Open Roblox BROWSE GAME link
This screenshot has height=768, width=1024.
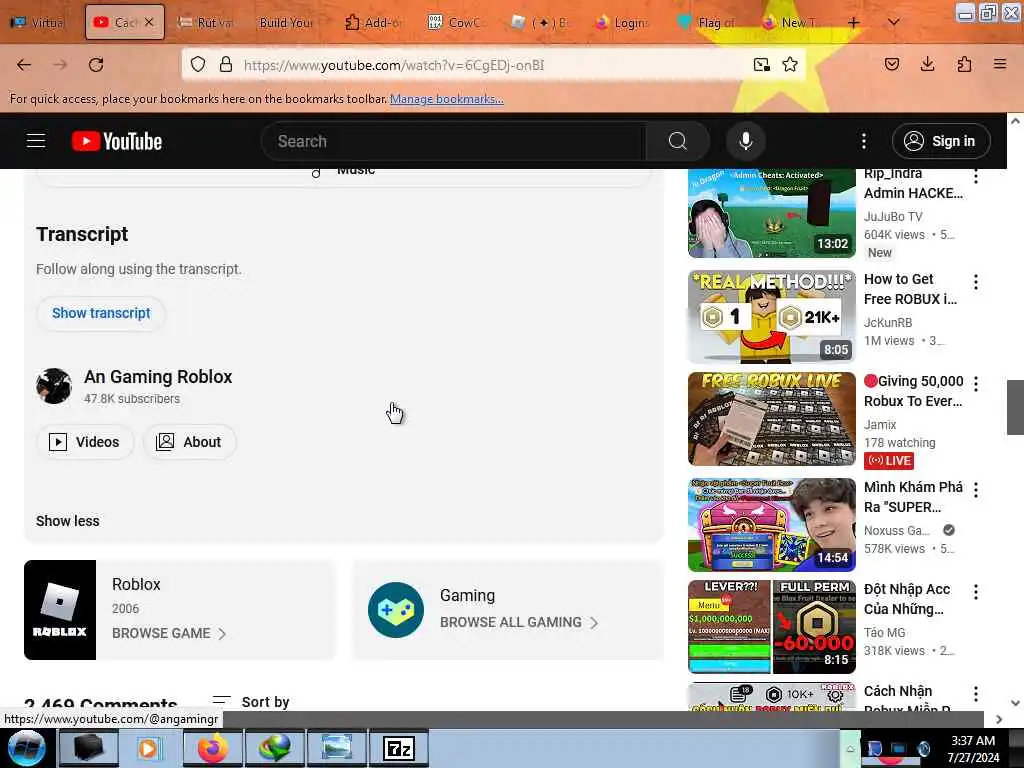click(x=168, y=633)
